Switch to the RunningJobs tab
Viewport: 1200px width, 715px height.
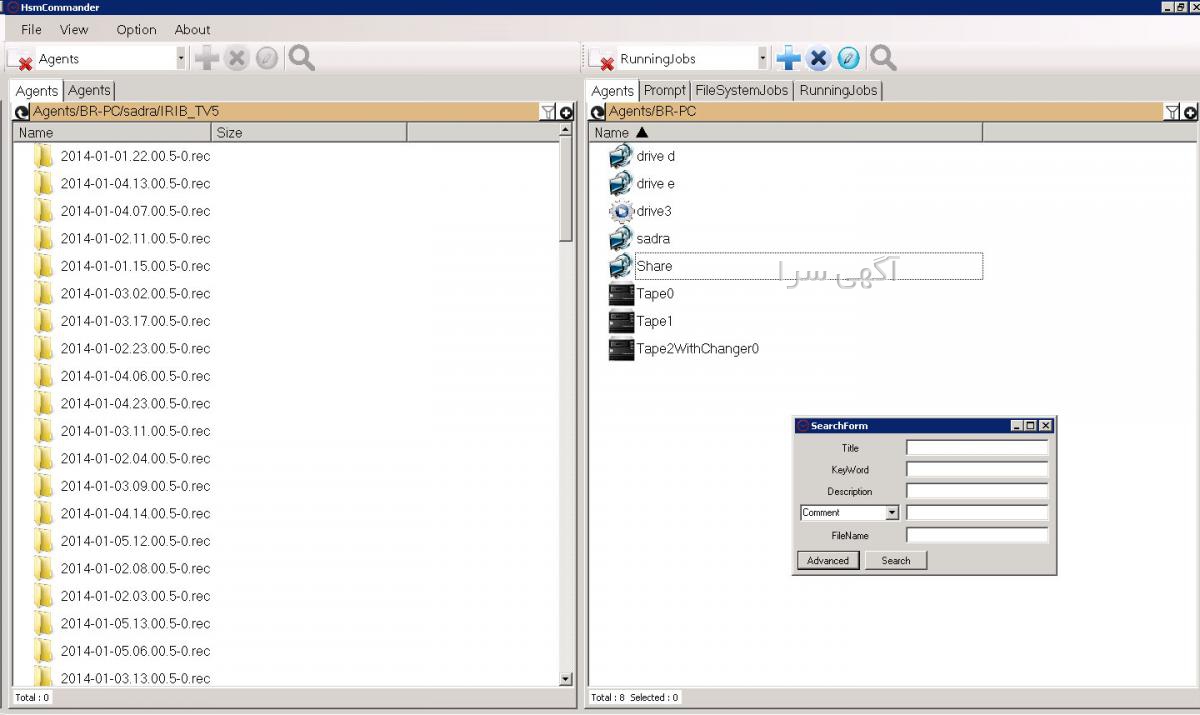pos(838,90)
